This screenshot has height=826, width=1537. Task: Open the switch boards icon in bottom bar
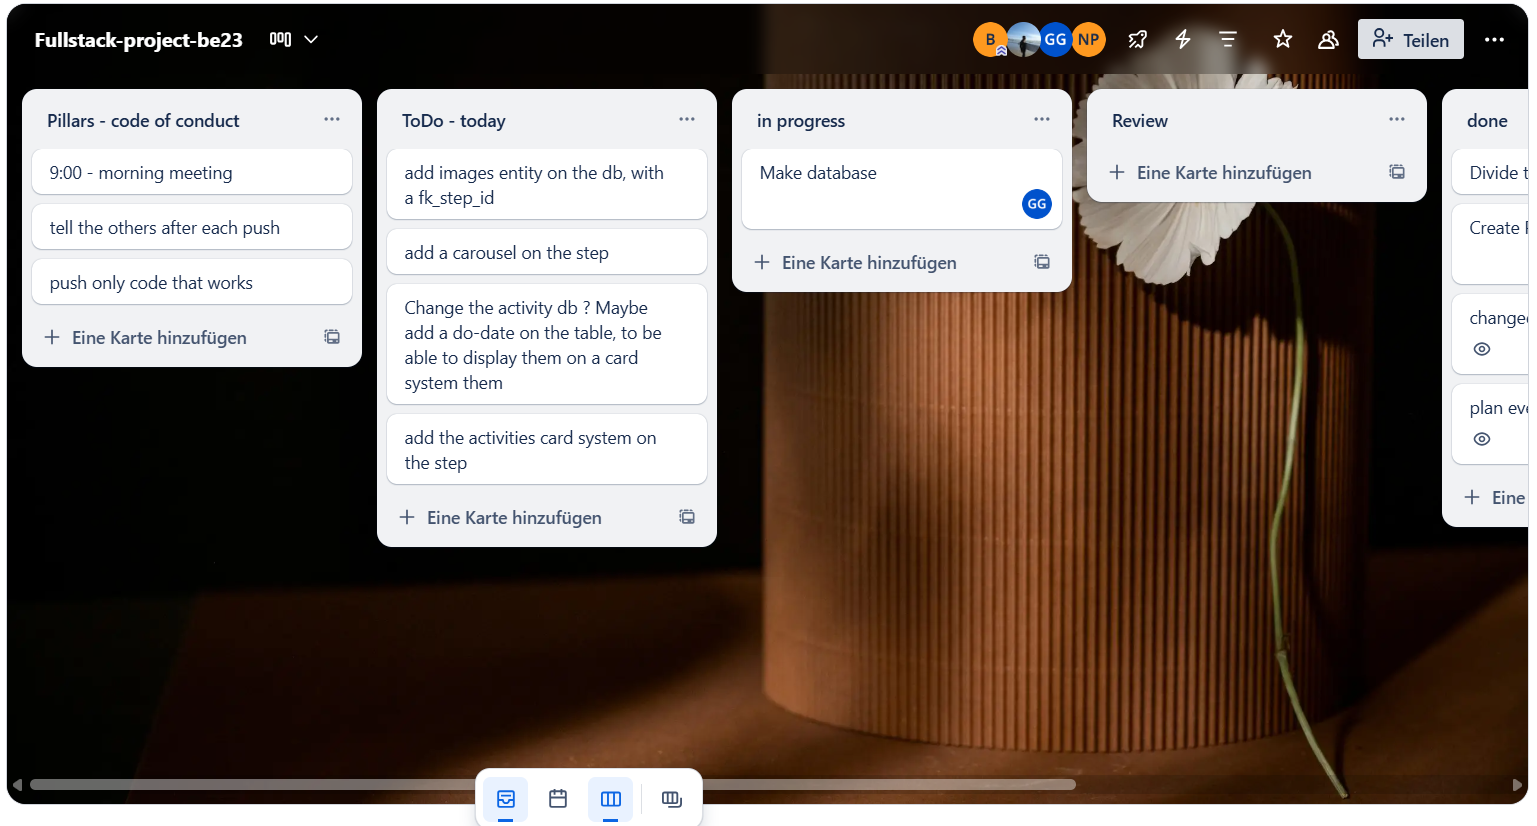(672, 799)
